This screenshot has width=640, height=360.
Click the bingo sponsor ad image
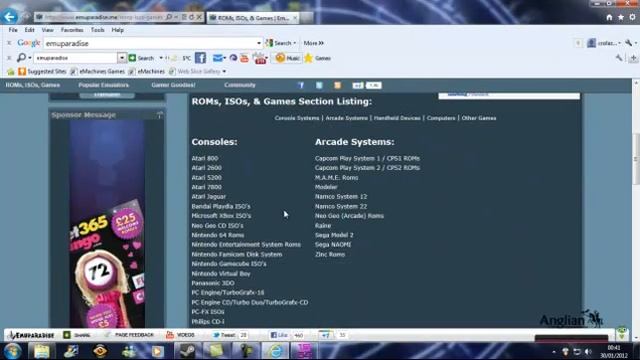[107, 224]
